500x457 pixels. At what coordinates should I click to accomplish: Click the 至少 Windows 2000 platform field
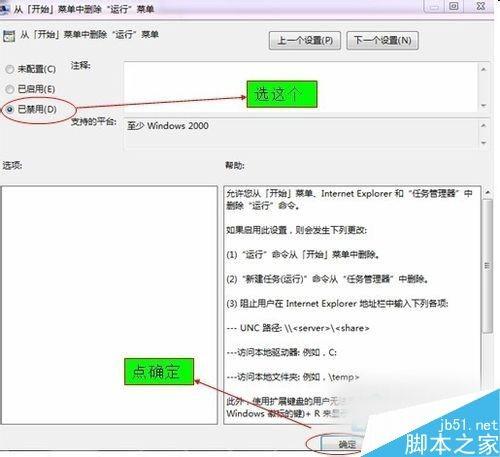point(301,134)
